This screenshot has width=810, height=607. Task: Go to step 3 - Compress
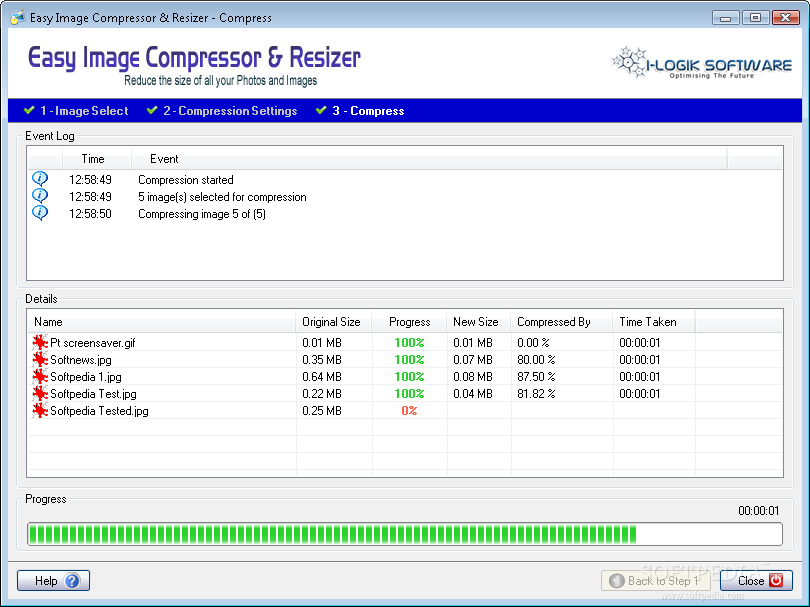(368, 111)
